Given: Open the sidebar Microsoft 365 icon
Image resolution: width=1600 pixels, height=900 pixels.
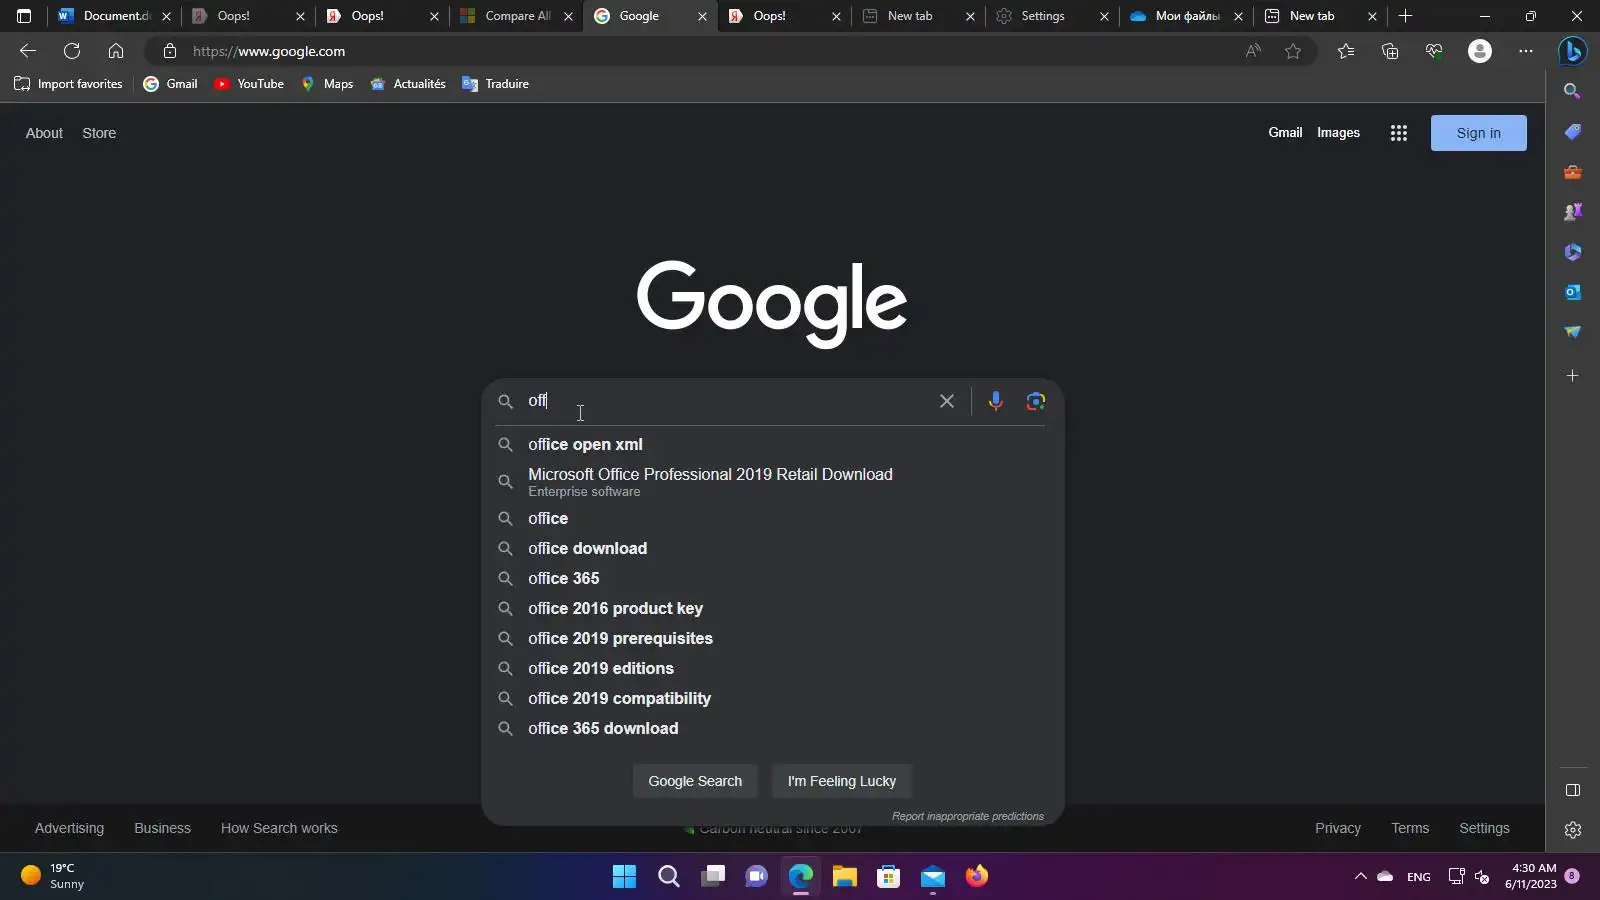Looking at the screenshot, I should coord(1573,252).
